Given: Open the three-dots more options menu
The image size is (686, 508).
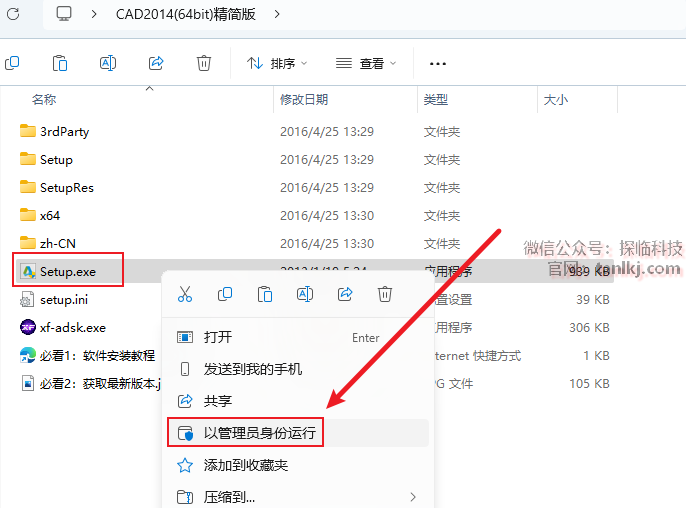Looking at the screenshot, I should click(438, 64).
